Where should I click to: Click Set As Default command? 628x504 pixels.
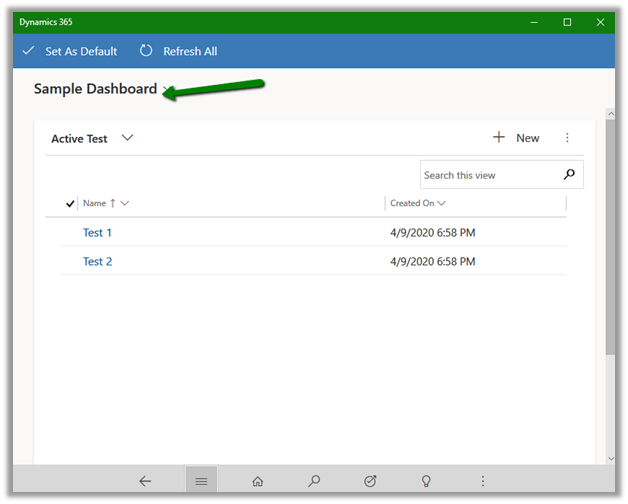(70, 51)
